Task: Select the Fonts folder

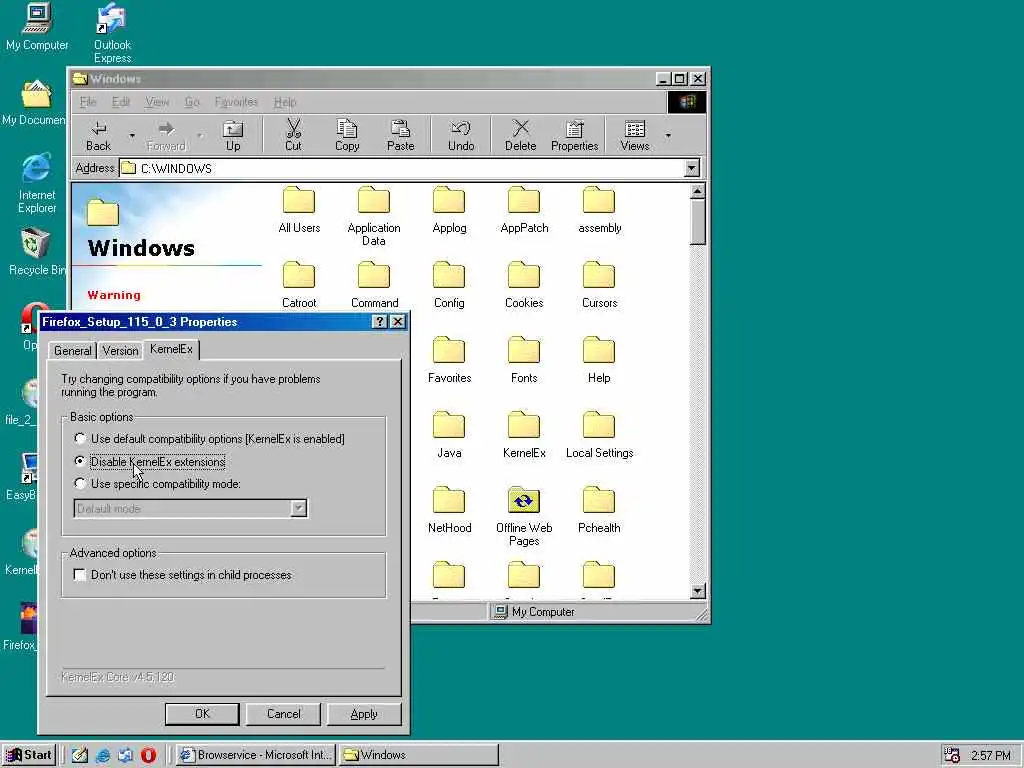Action: click(x=524, y=360)
